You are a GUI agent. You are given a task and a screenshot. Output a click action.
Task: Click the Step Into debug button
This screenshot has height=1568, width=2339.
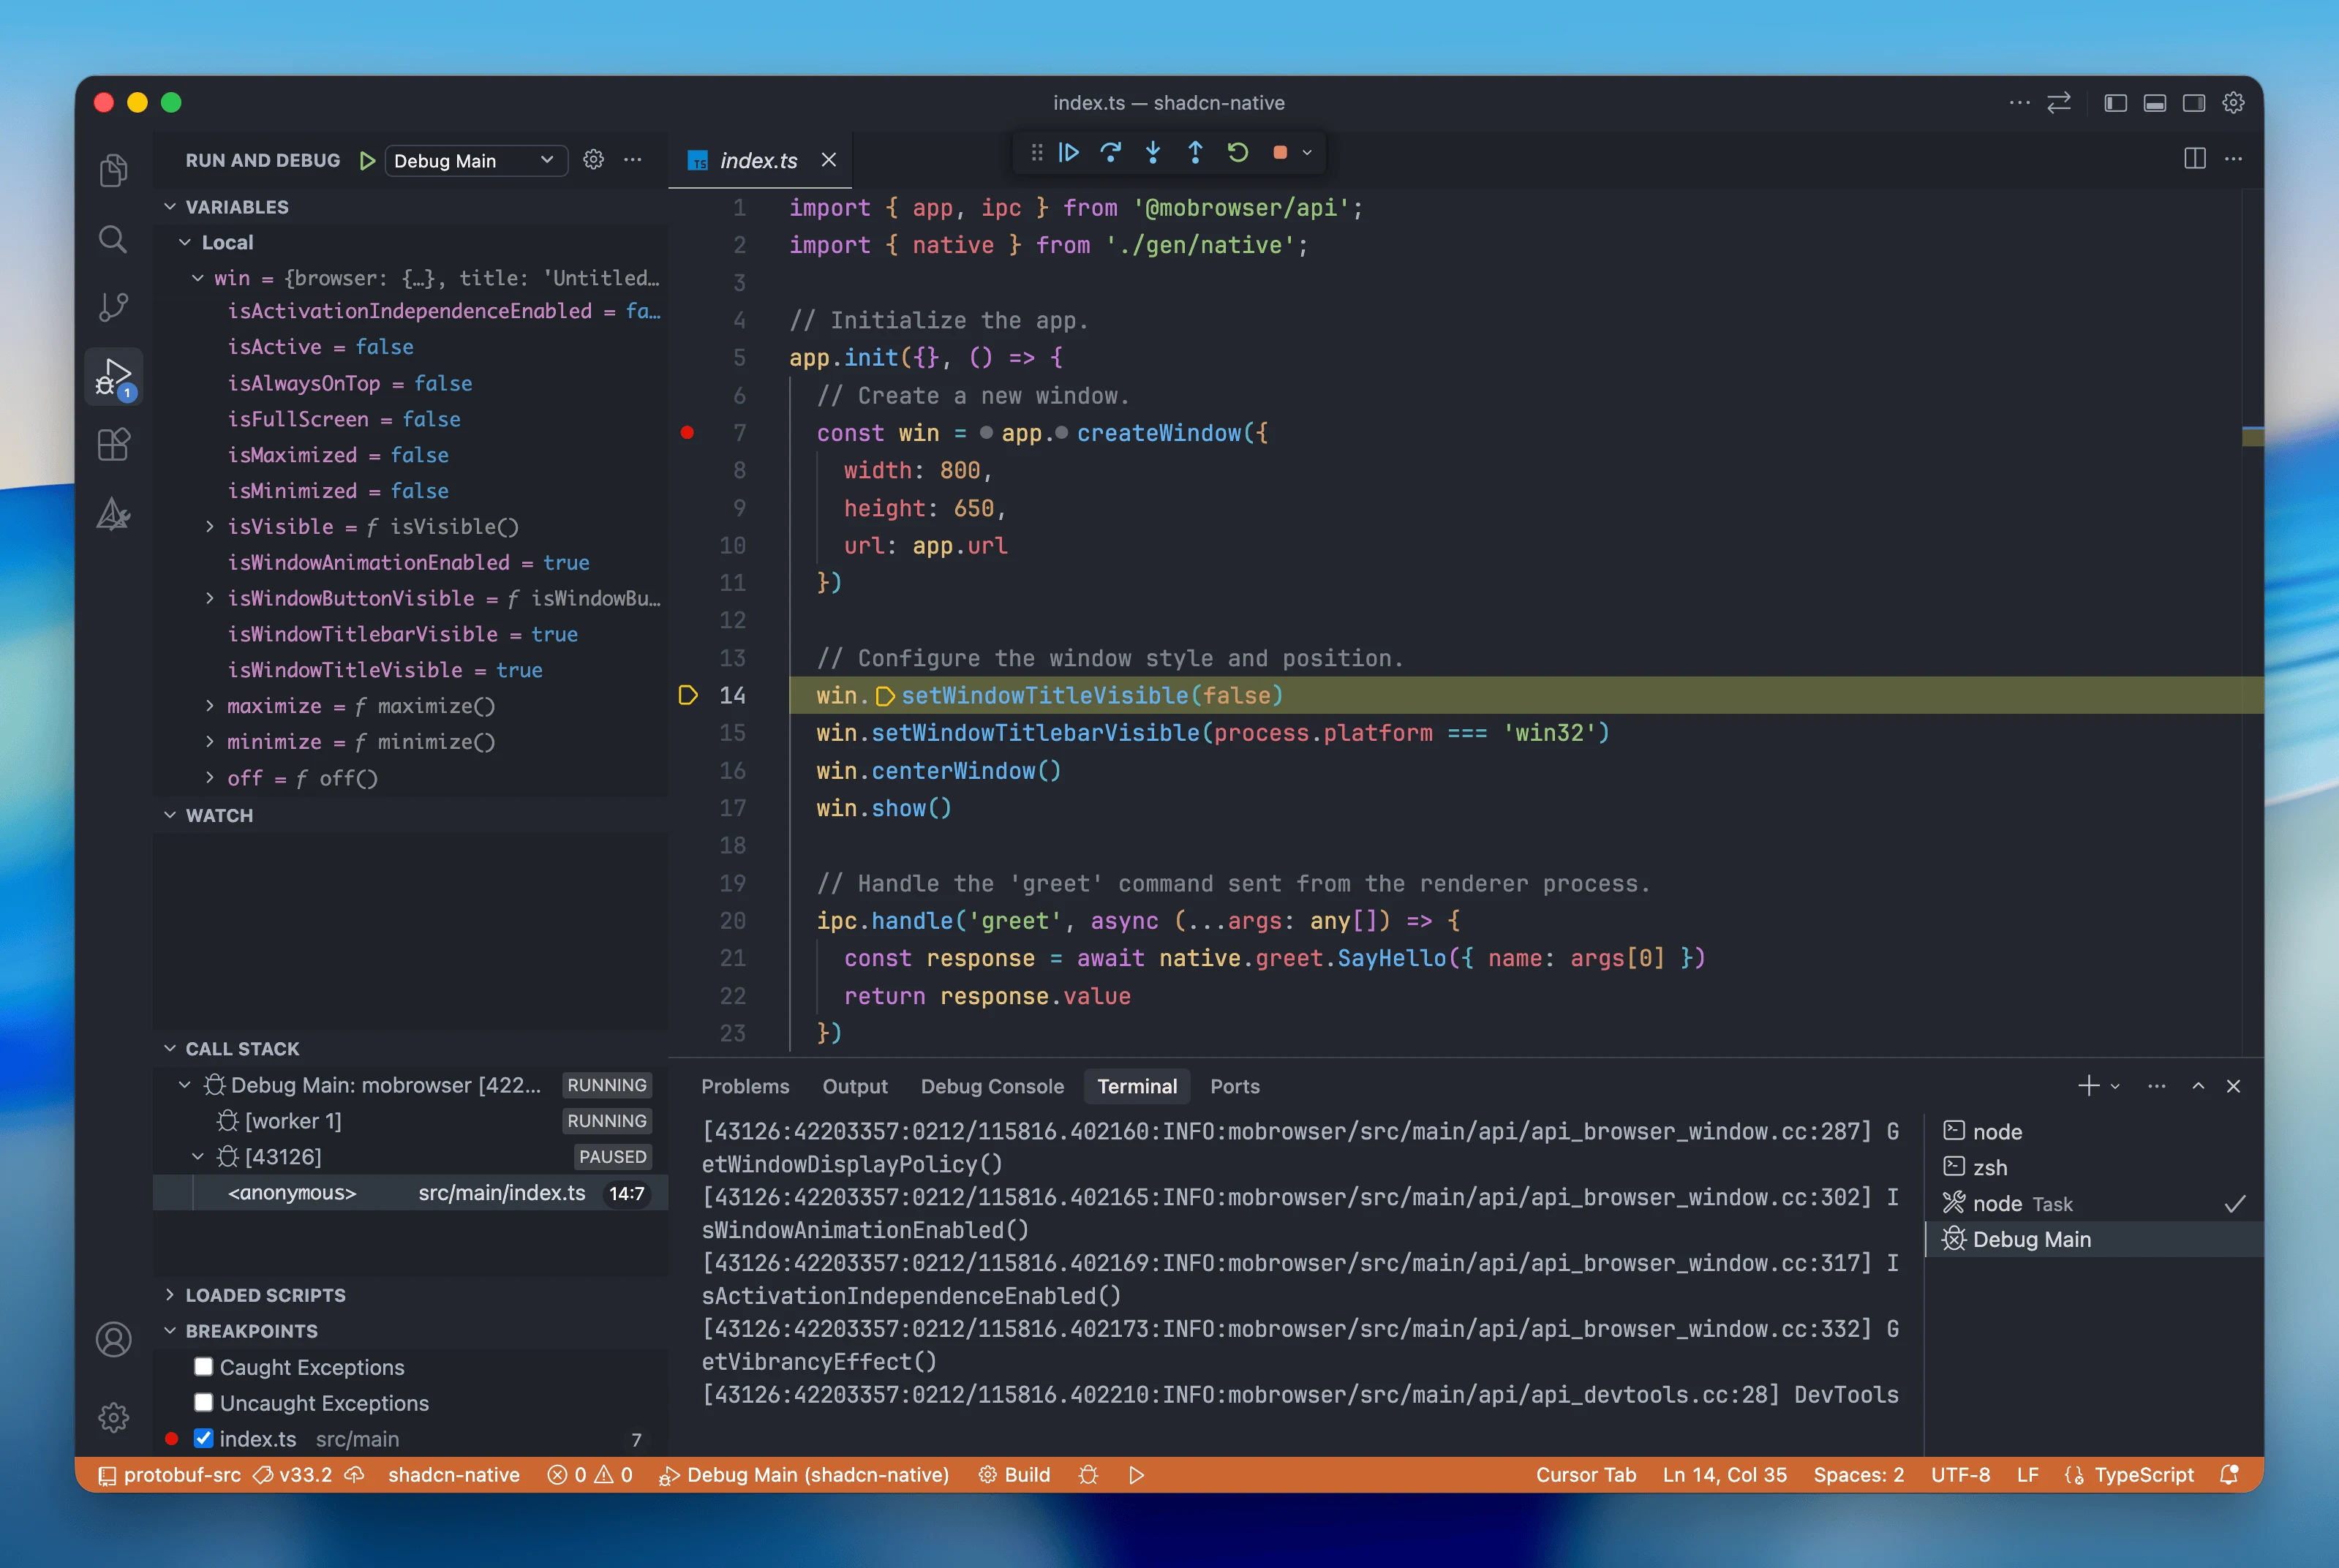click(x=1153, y=153)
